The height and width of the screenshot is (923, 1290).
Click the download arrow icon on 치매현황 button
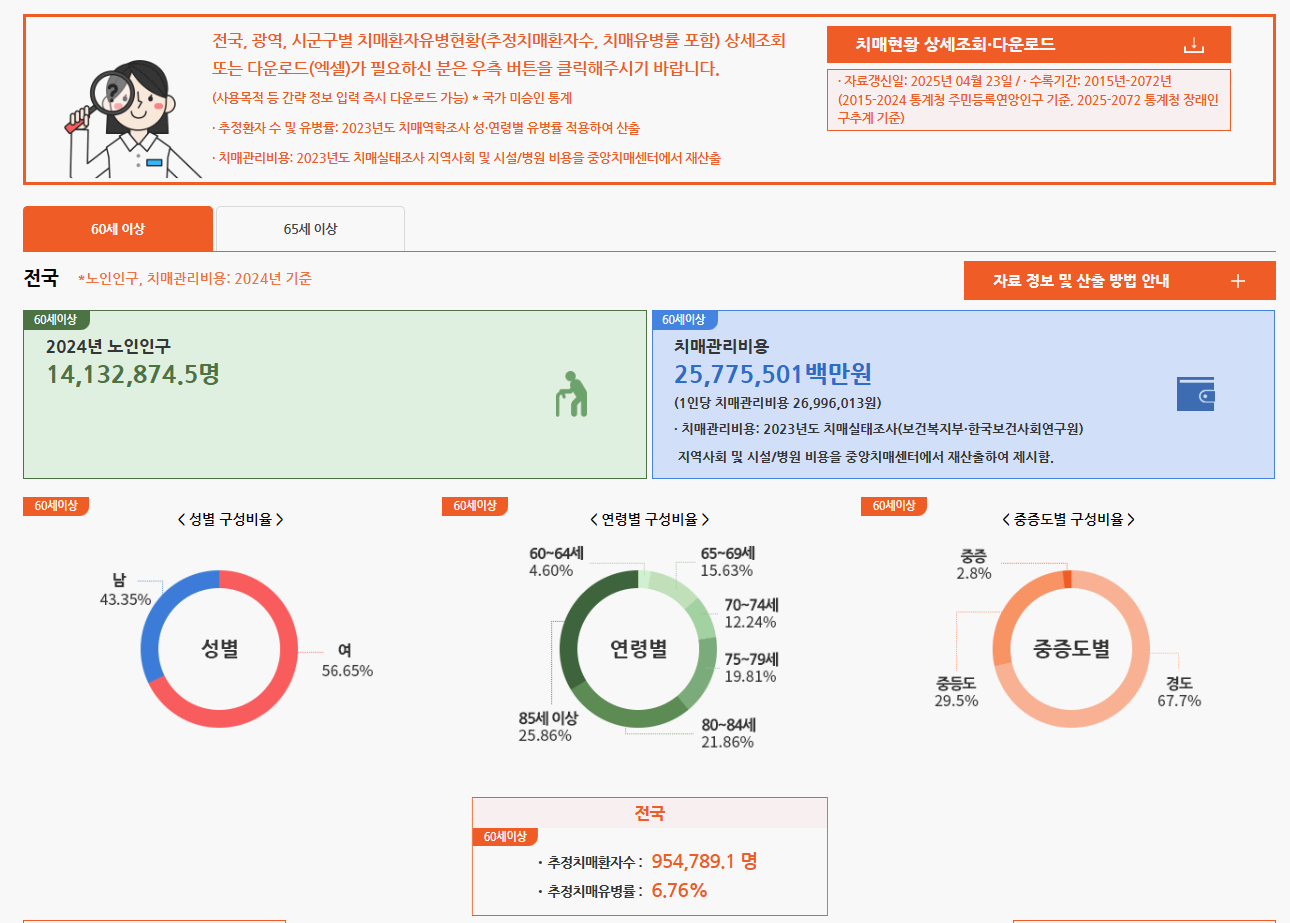click(x=1192, y=44)
